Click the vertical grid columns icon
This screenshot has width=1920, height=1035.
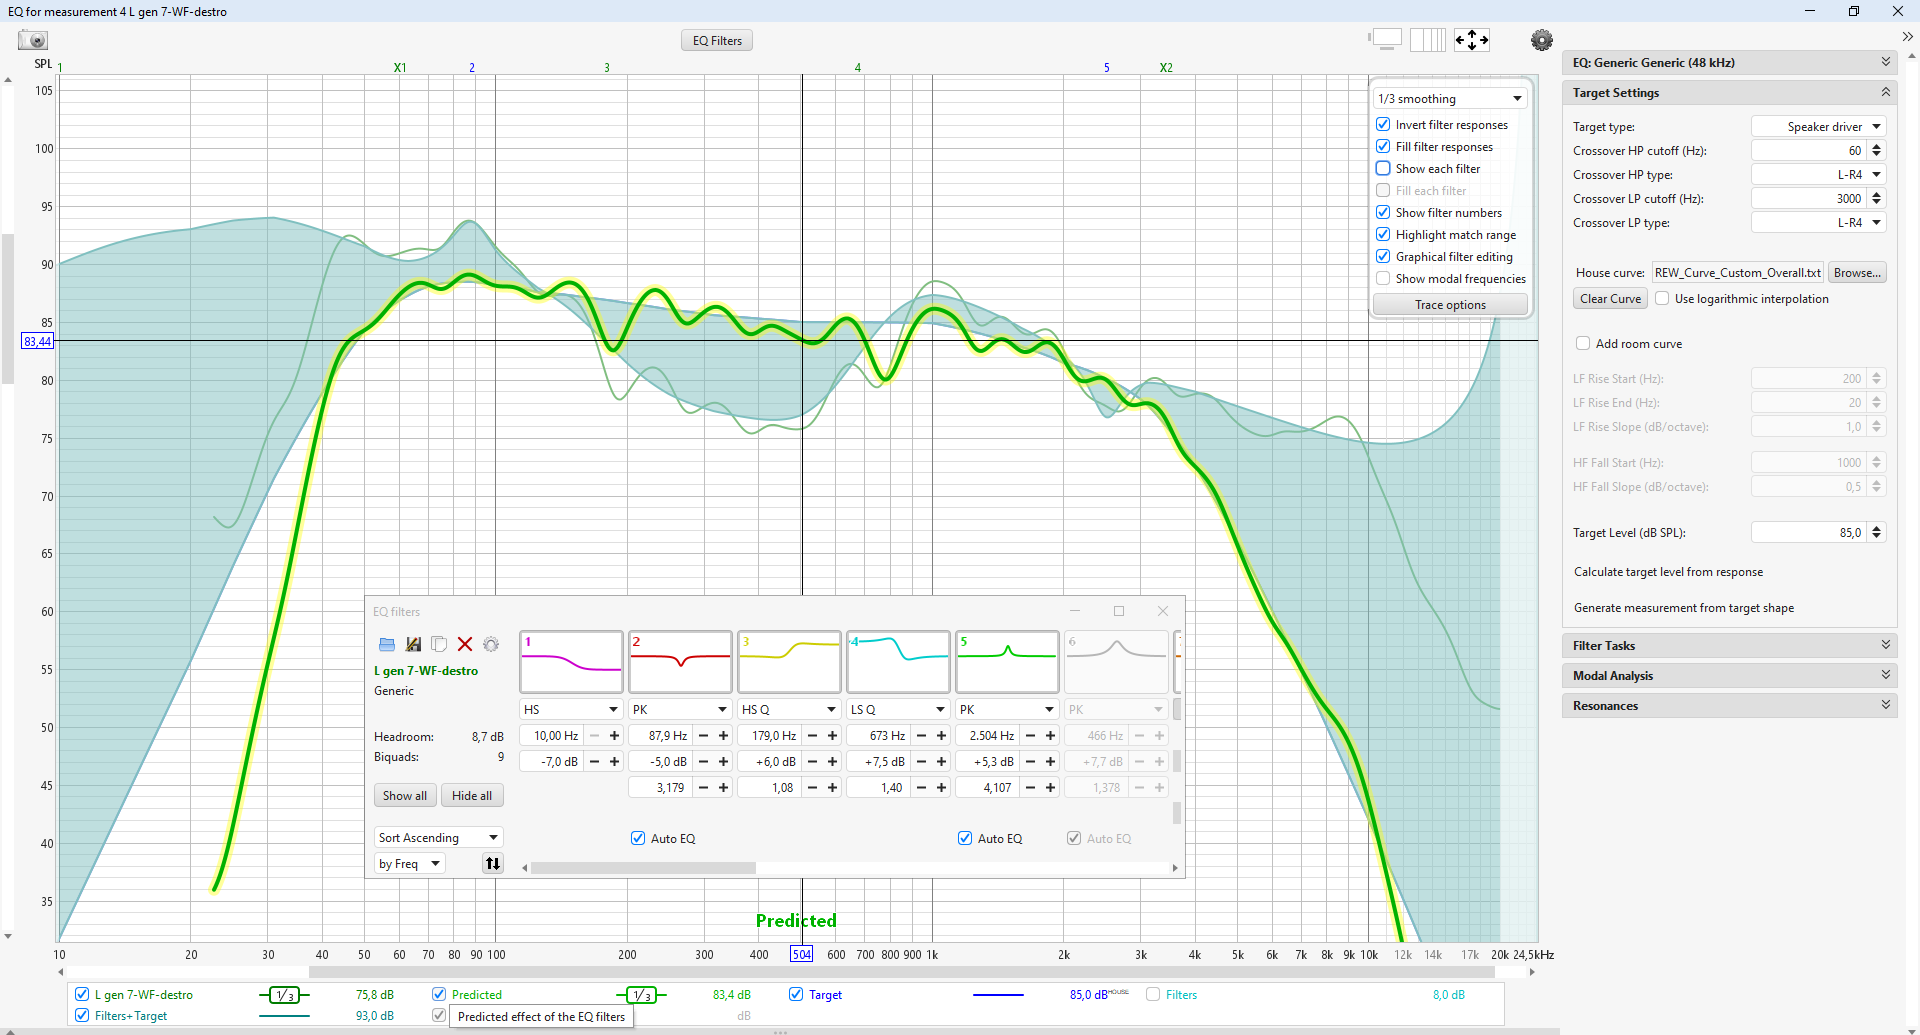(1428, 40)
